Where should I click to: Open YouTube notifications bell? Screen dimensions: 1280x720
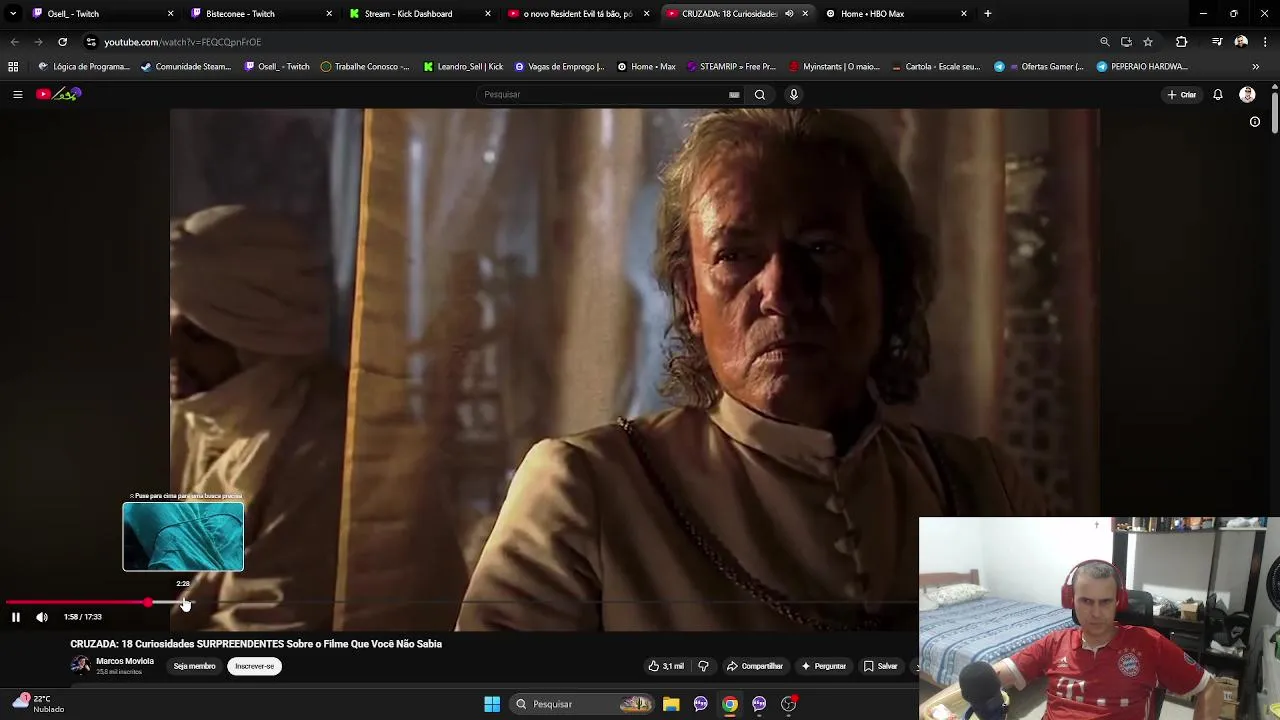[1218, 95]
